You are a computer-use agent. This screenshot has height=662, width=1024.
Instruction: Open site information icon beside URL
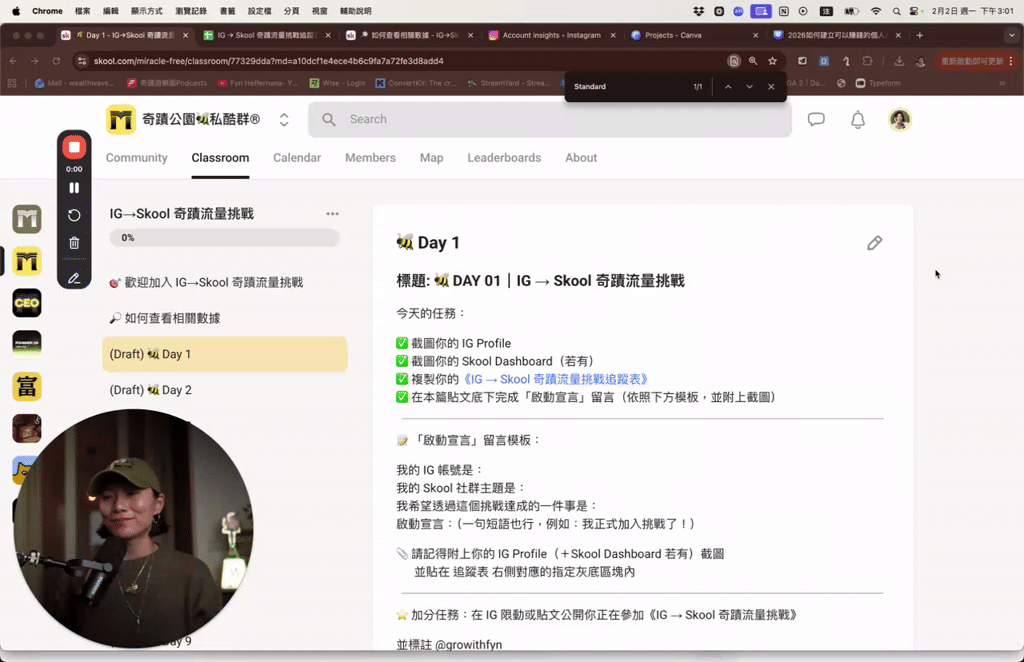tap(82, 61)
